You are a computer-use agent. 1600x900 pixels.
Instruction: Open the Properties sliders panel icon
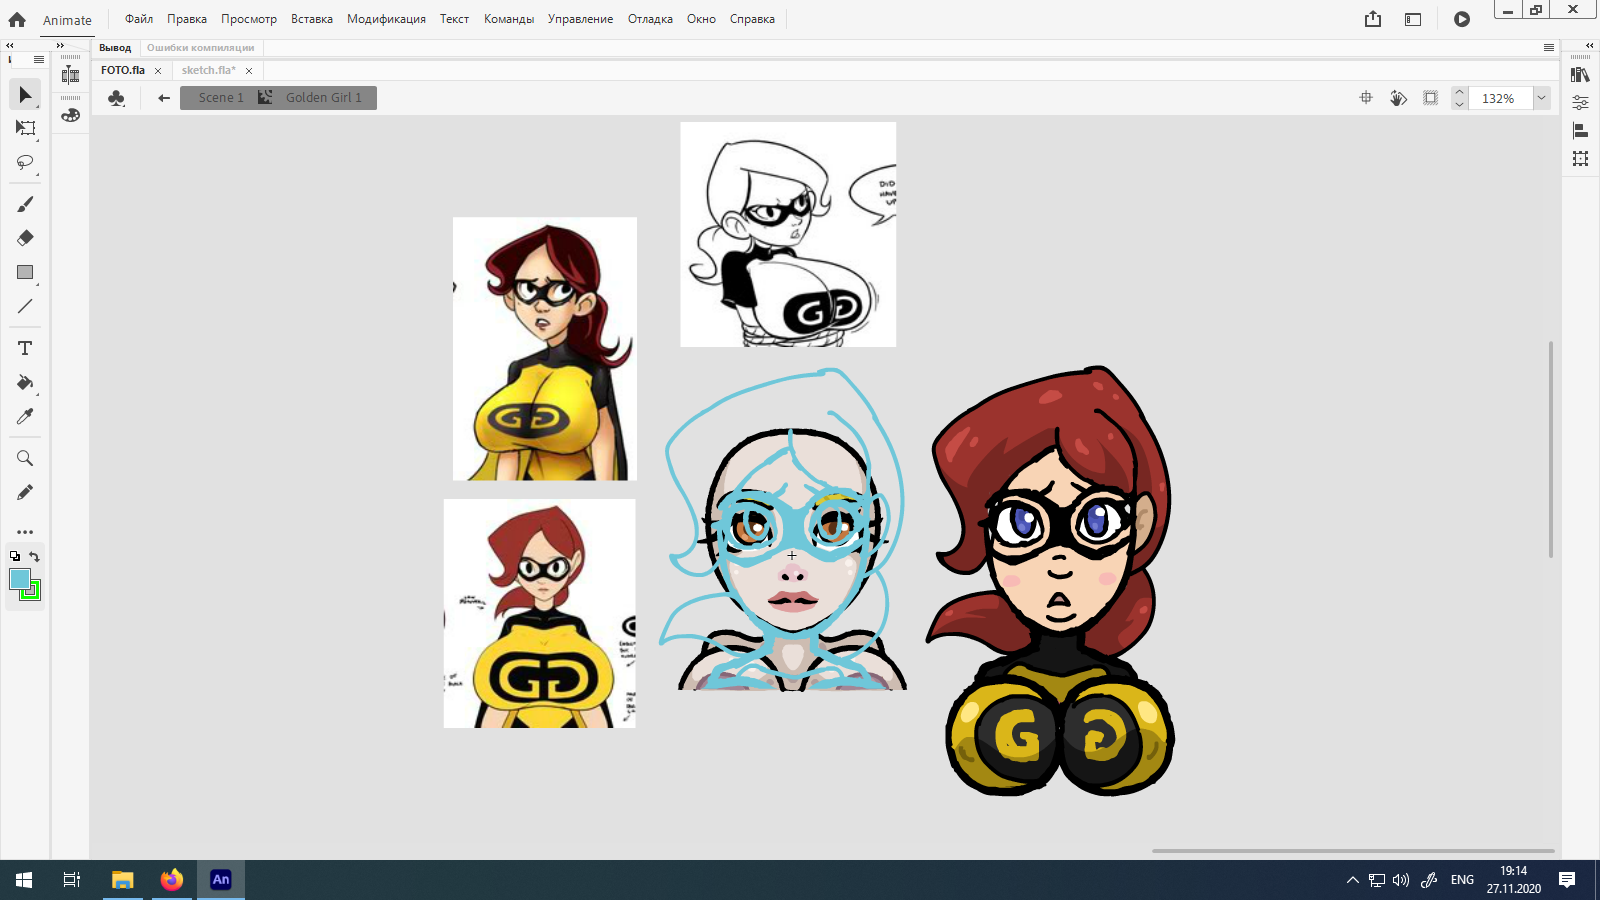coord(1580,102)
